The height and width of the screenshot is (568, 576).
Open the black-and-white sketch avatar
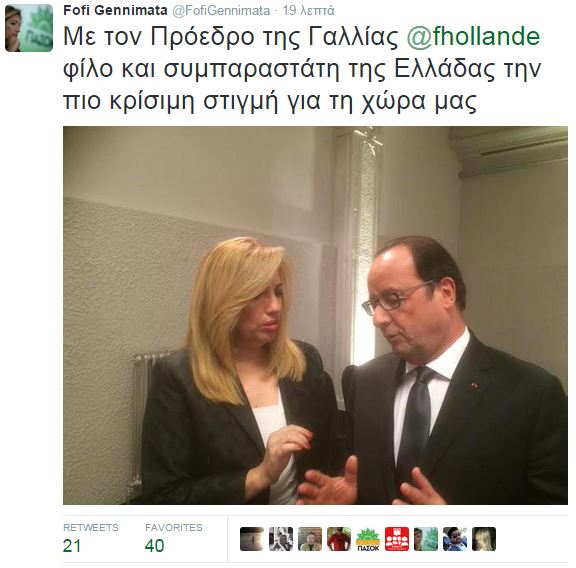[281, 539]
